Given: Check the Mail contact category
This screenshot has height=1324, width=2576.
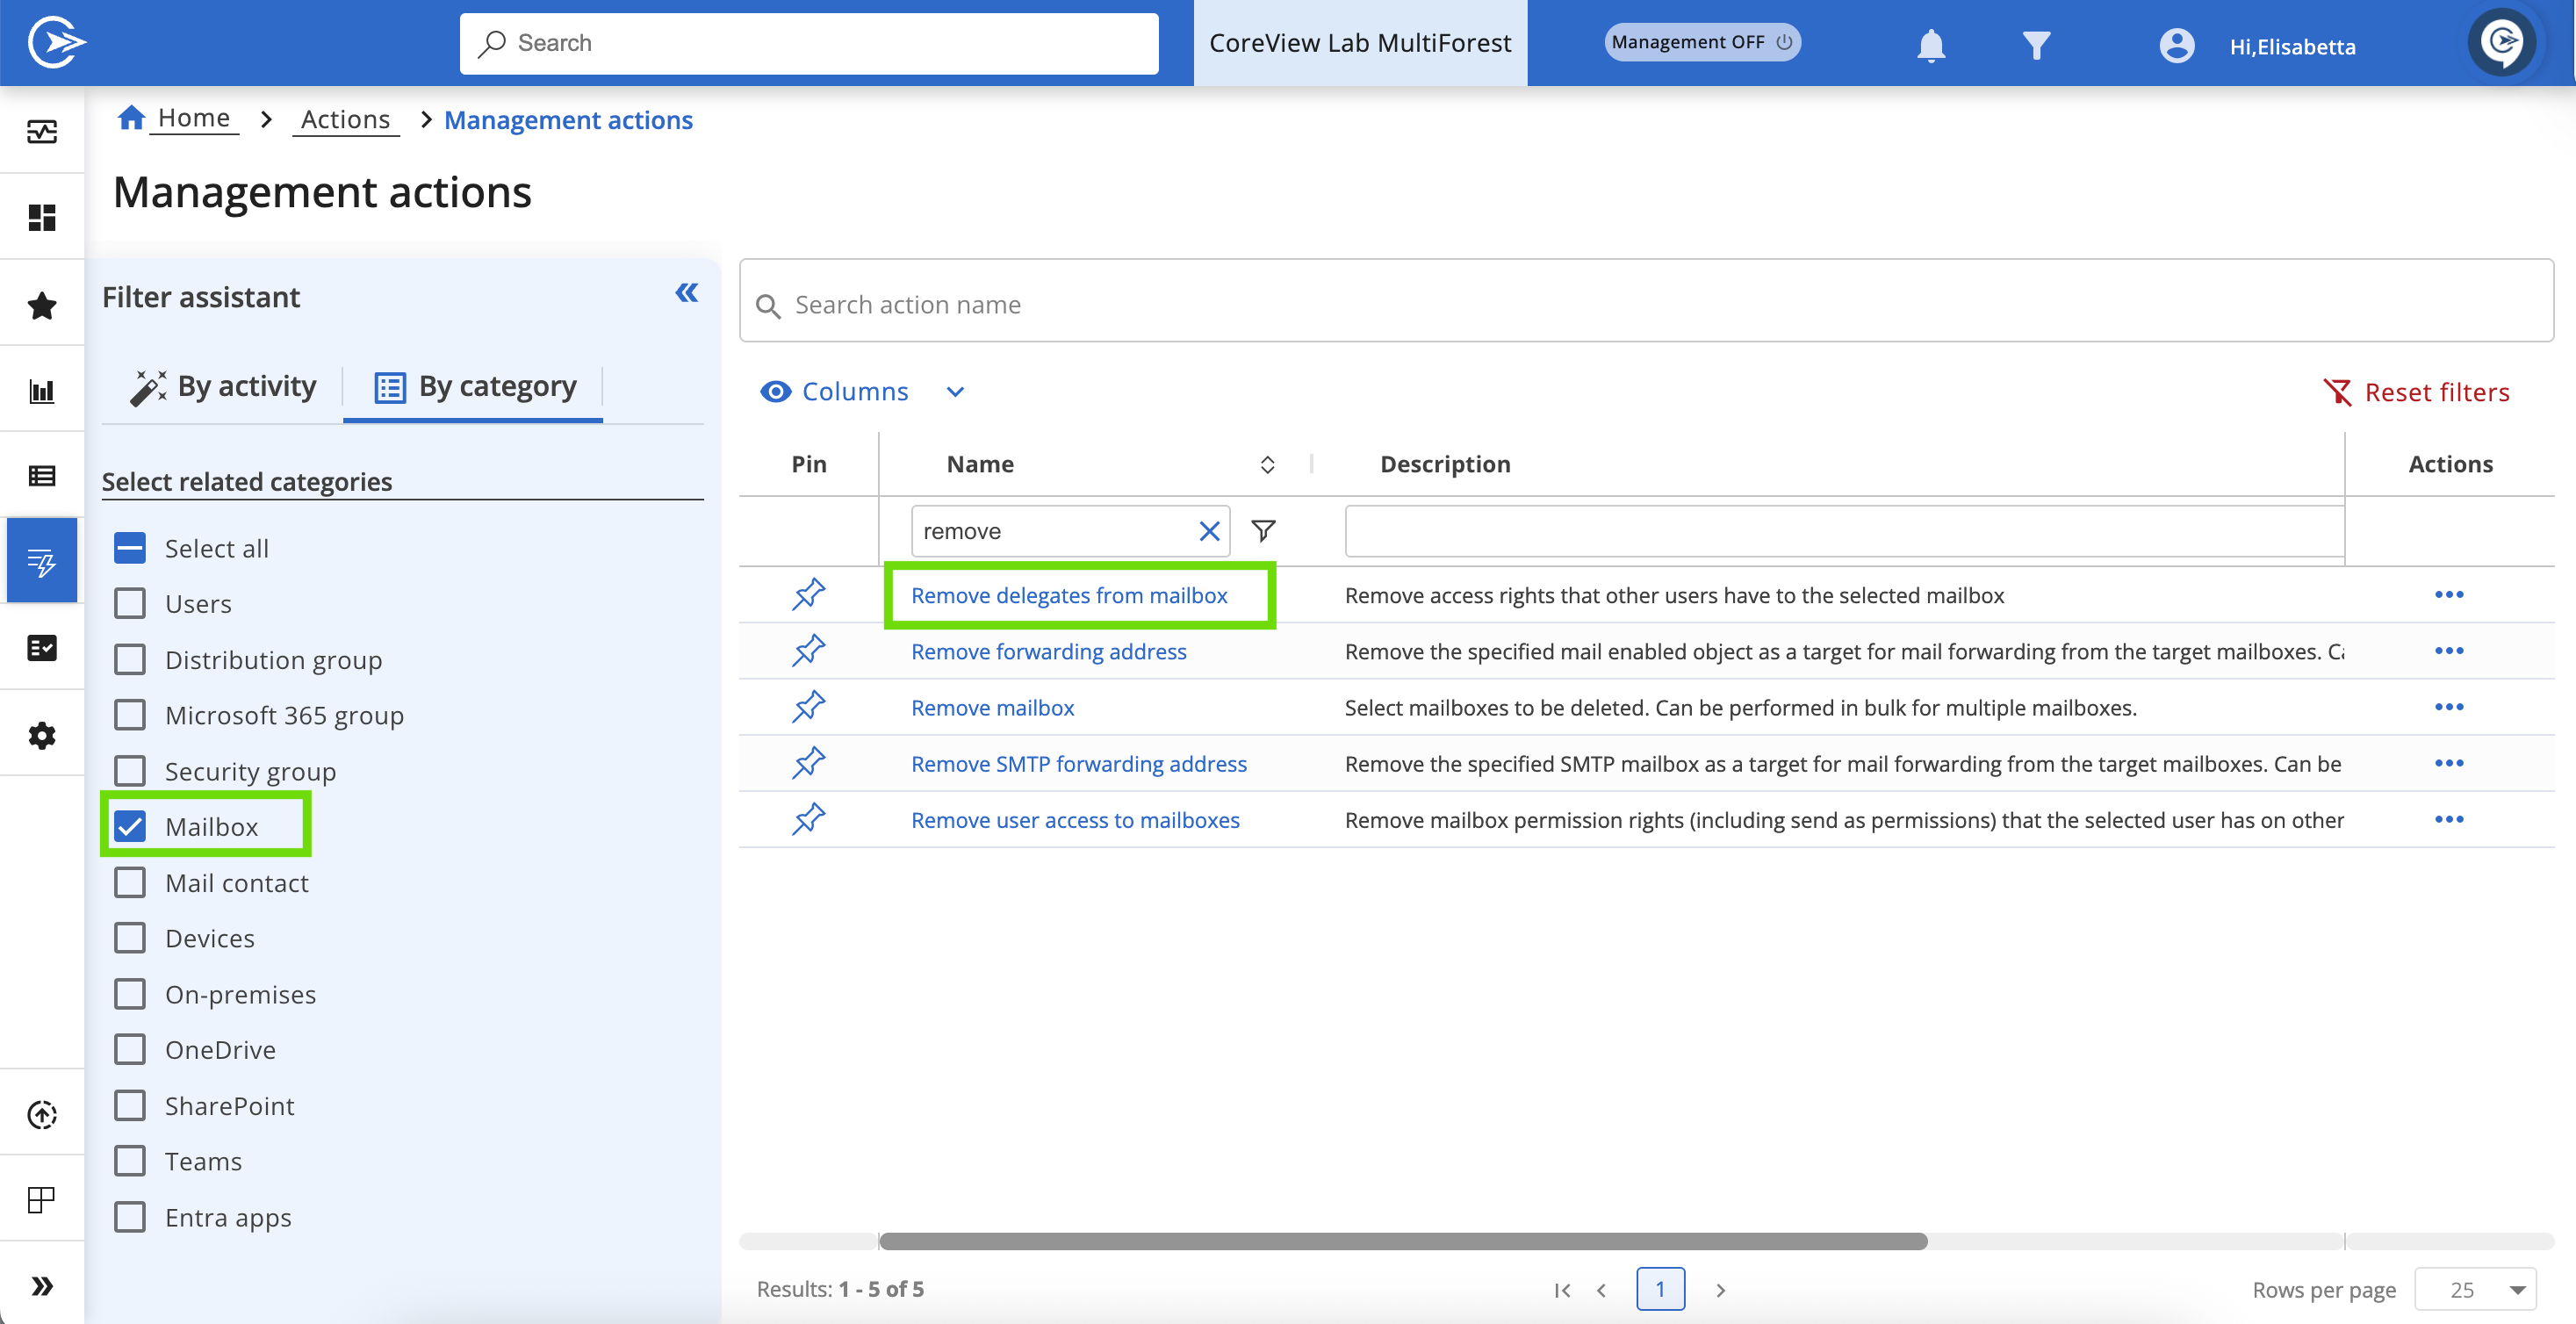Looking at the screenshot, I should [130, 882].
